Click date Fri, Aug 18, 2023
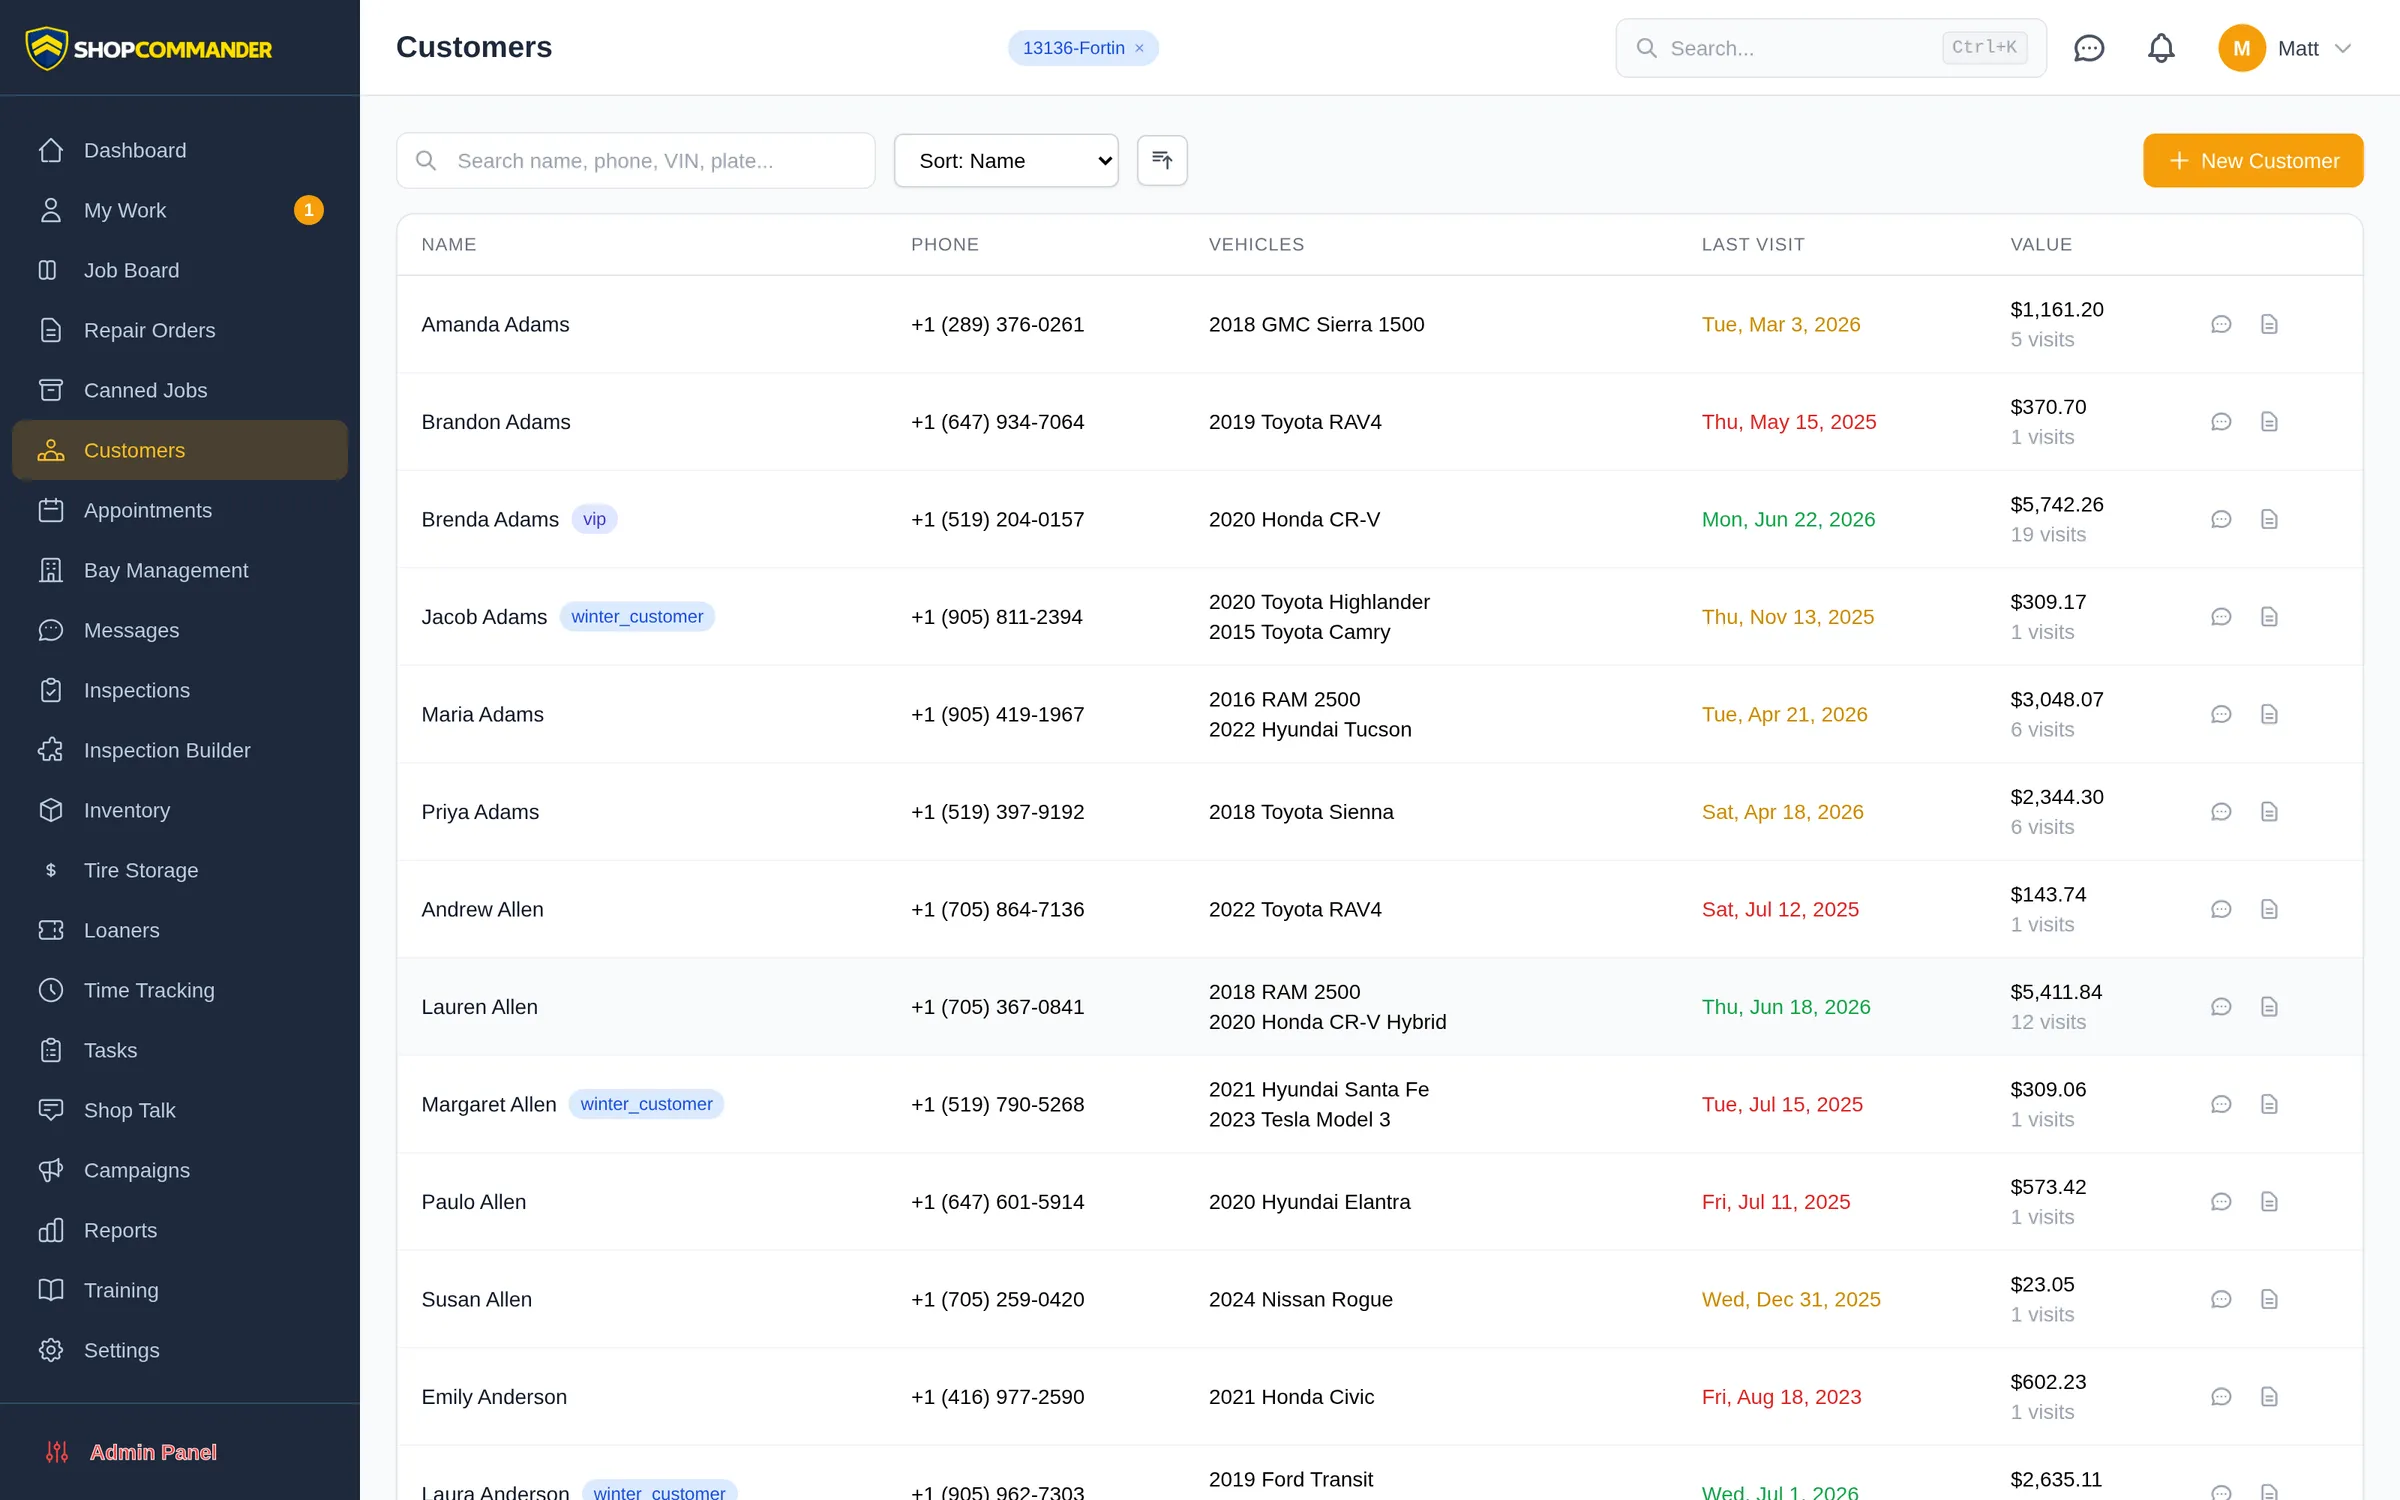 (1781, 1397)
